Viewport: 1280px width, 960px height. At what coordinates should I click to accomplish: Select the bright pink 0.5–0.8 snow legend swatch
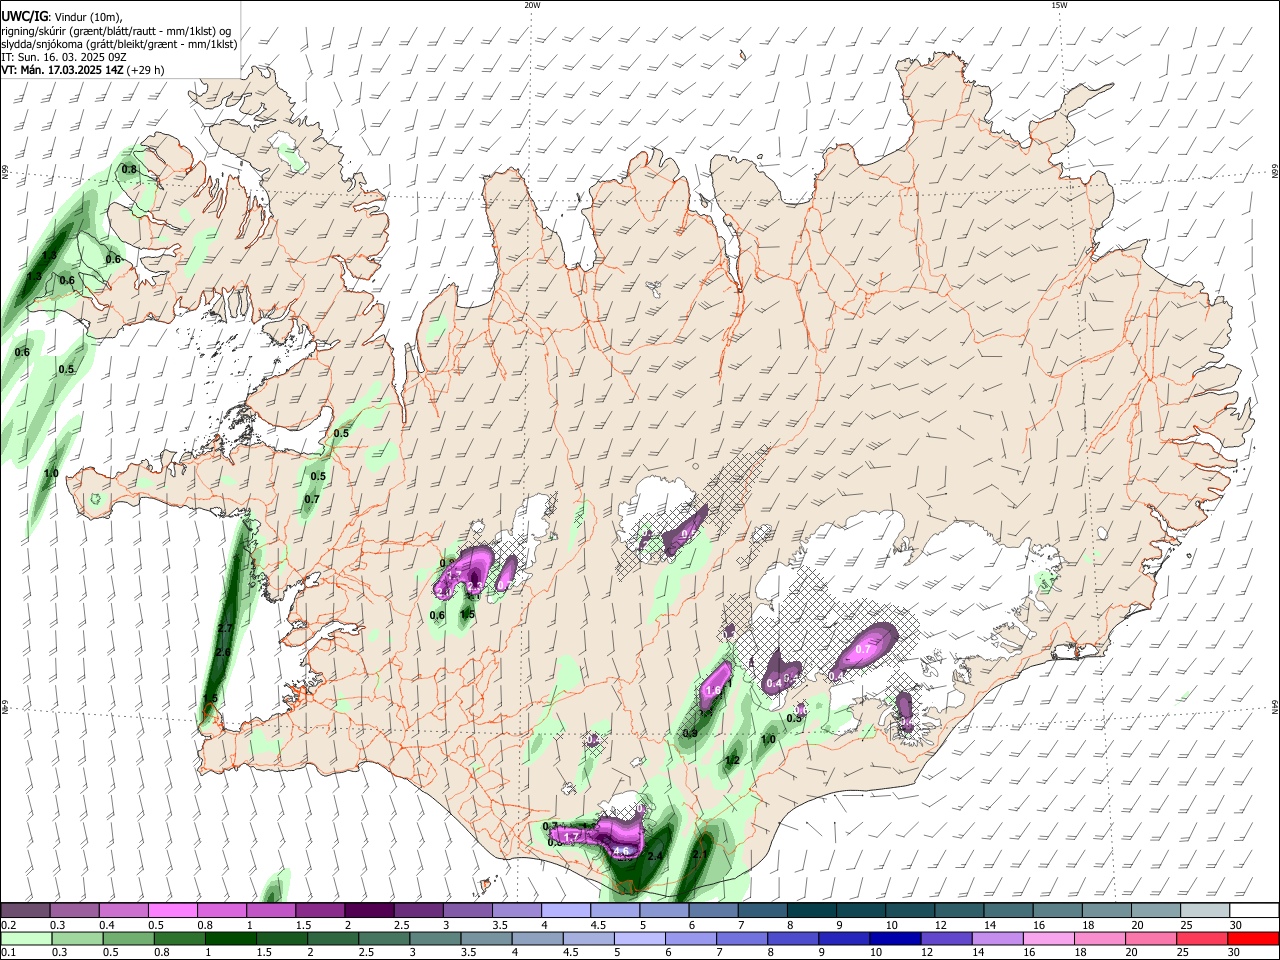[173, 911]
